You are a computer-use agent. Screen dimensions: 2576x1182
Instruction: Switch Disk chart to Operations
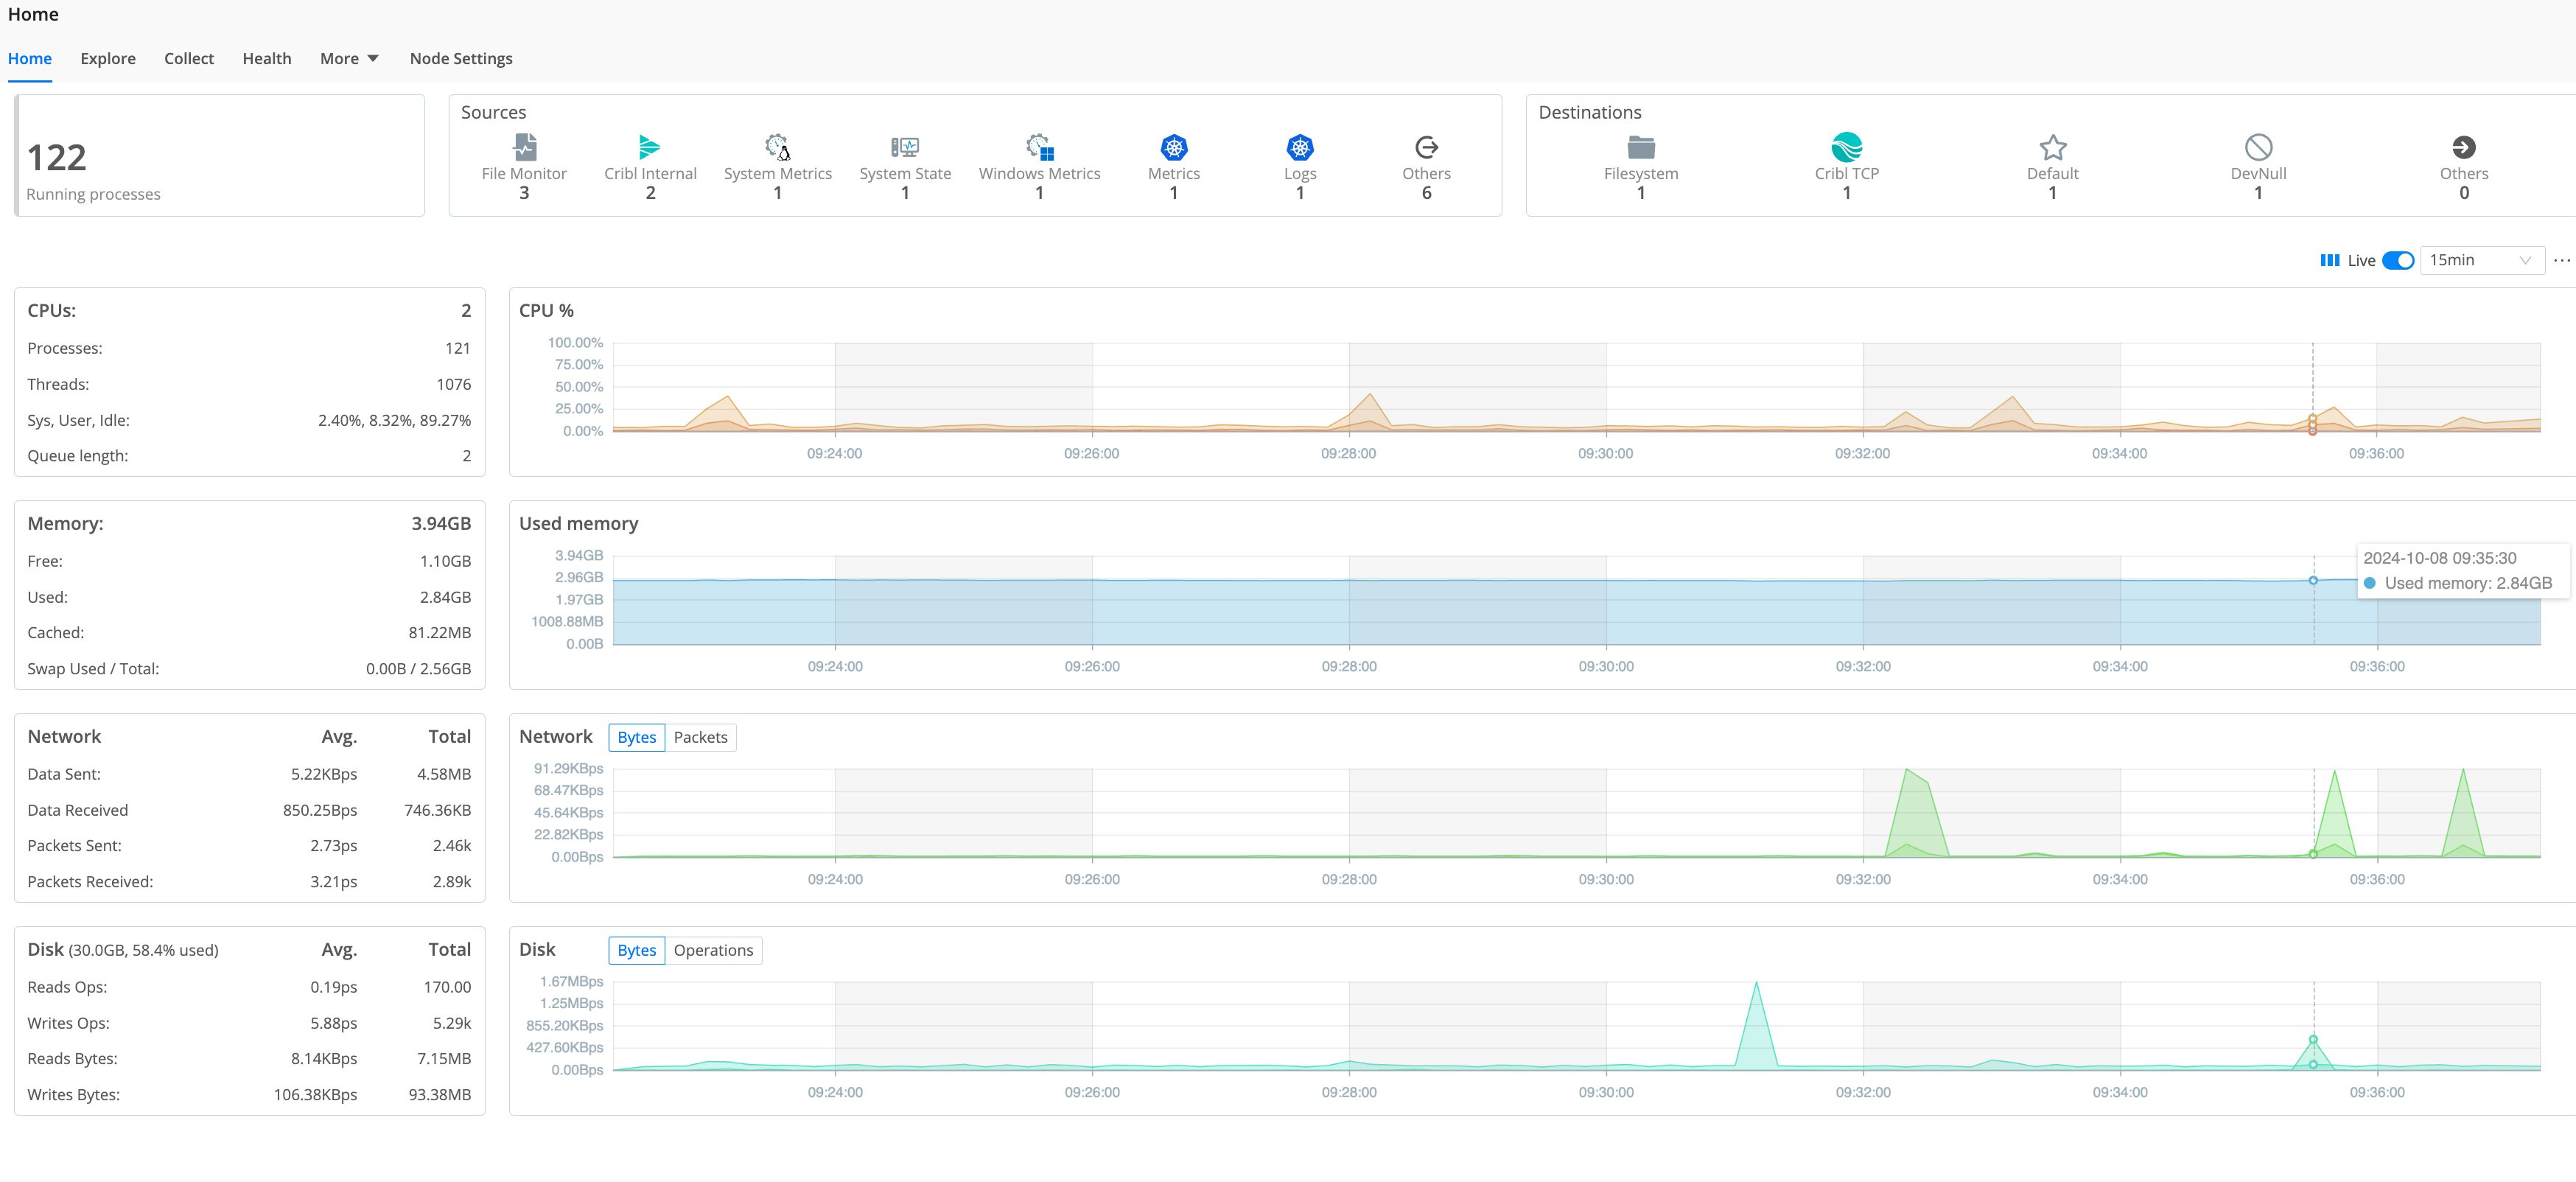tap(712, 950)
